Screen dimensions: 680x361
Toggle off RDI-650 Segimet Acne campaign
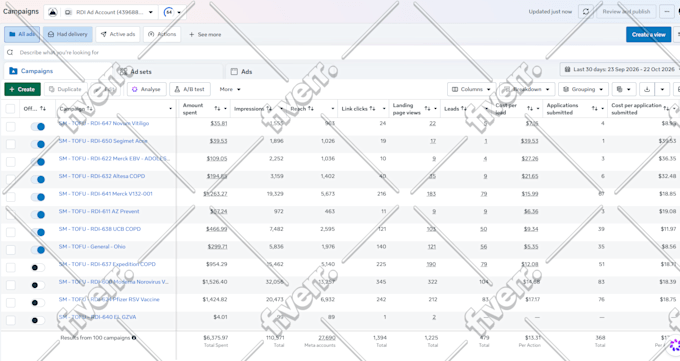pos(38,144)
